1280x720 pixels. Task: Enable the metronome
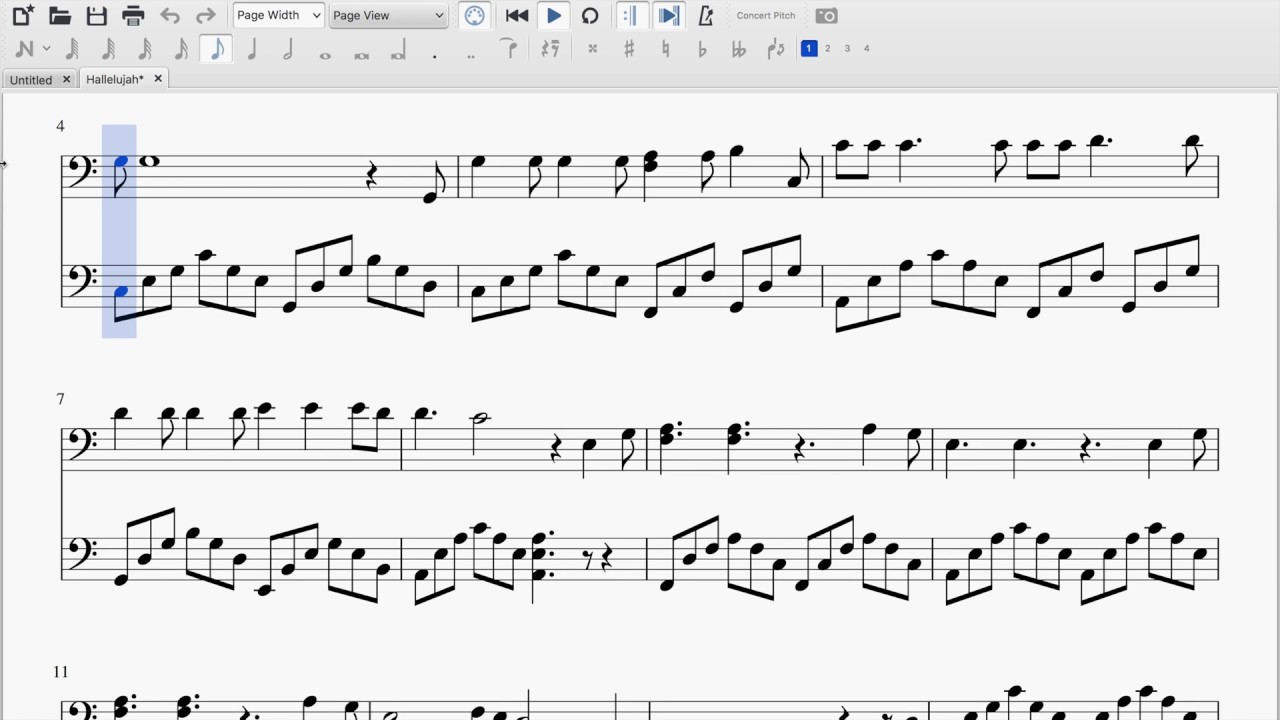tap(706, 15)
